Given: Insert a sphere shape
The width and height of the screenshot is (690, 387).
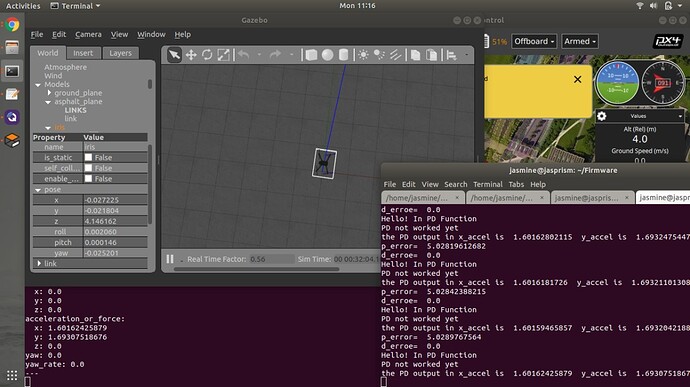Looking at the screenshot, I should tap(327, 55).
